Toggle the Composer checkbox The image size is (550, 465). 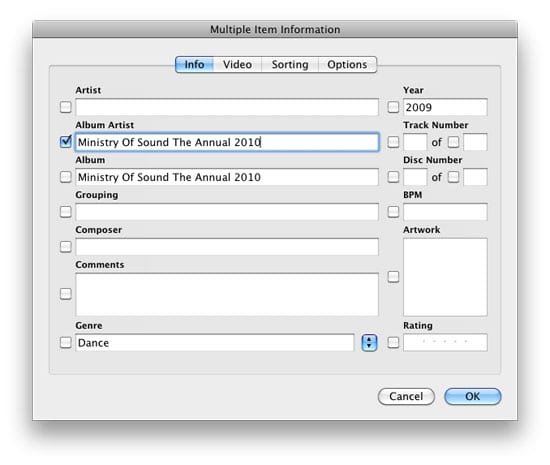[x=66, y=247]
